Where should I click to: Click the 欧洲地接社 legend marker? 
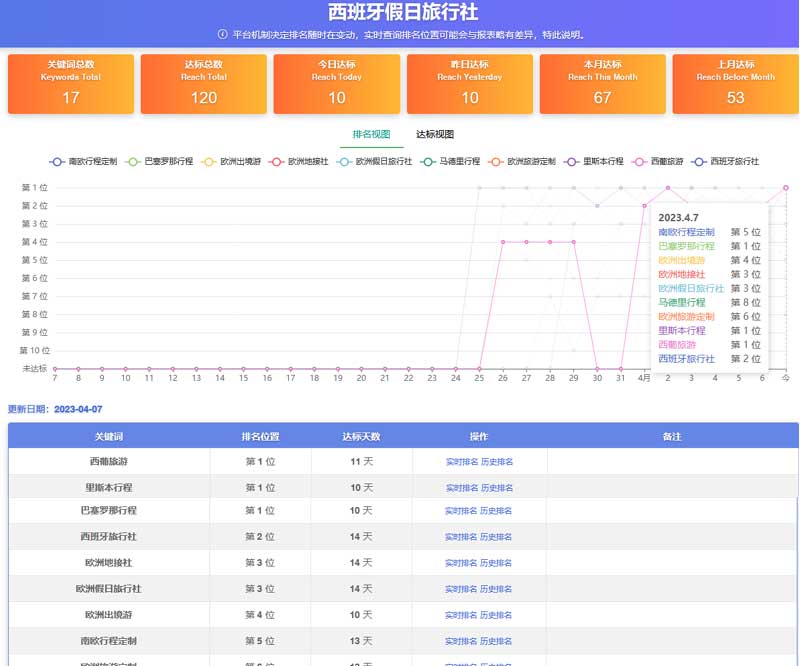[x=276, y=161]
